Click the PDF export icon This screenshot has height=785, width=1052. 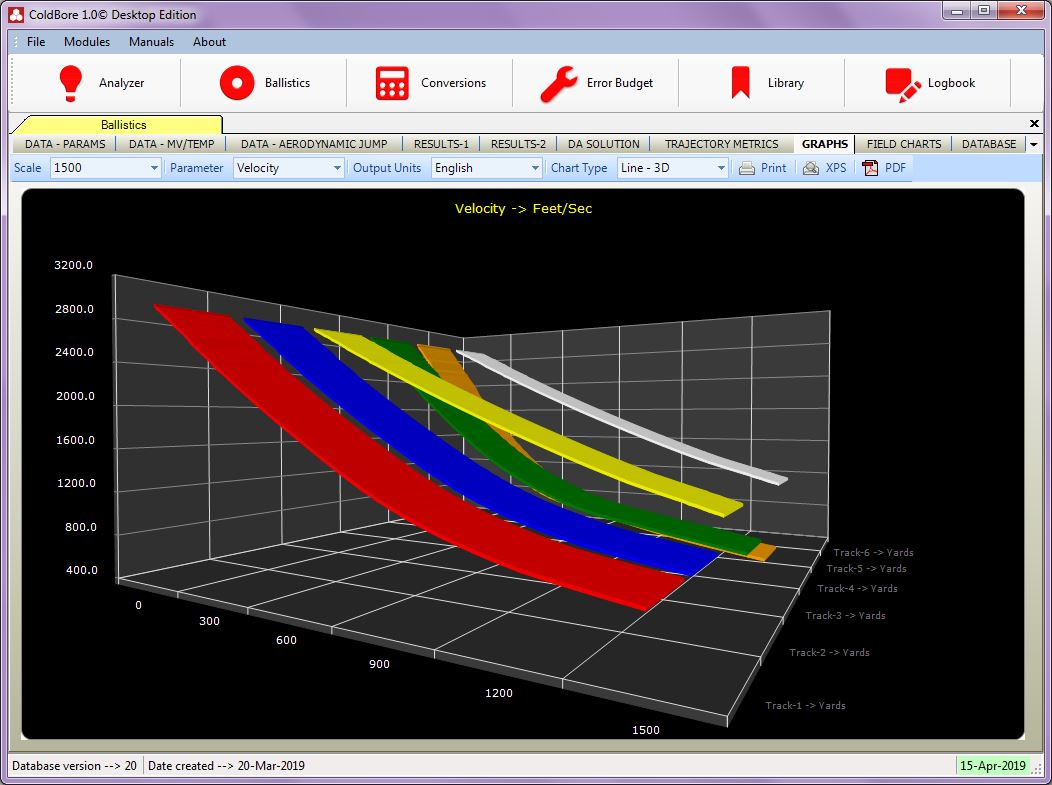tap(870, 168)
